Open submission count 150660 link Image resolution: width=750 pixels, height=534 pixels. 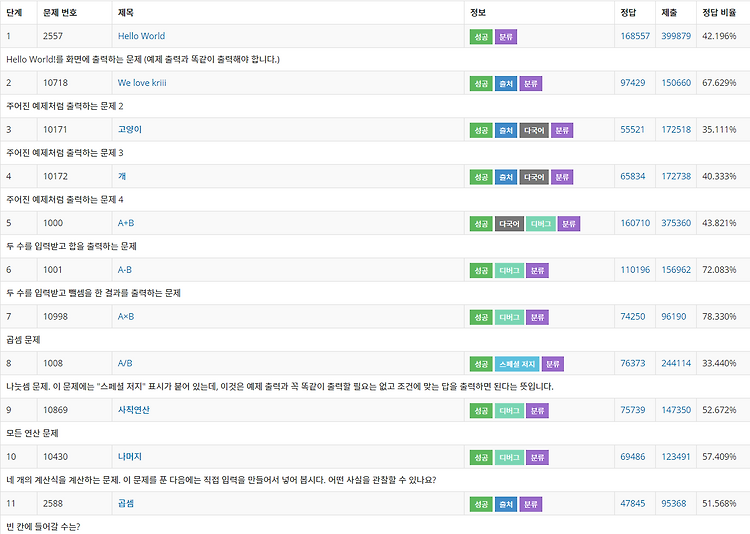(676, 83)
